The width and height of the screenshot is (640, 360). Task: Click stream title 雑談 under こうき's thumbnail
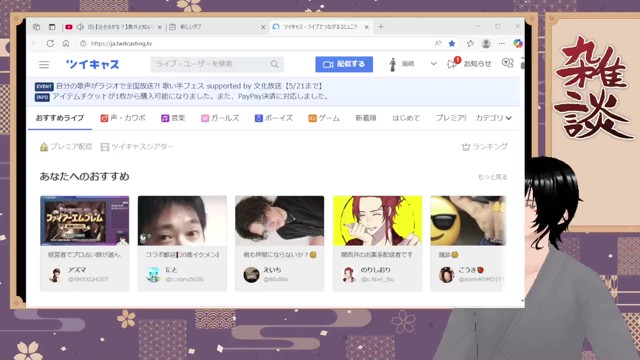[448, 255]
